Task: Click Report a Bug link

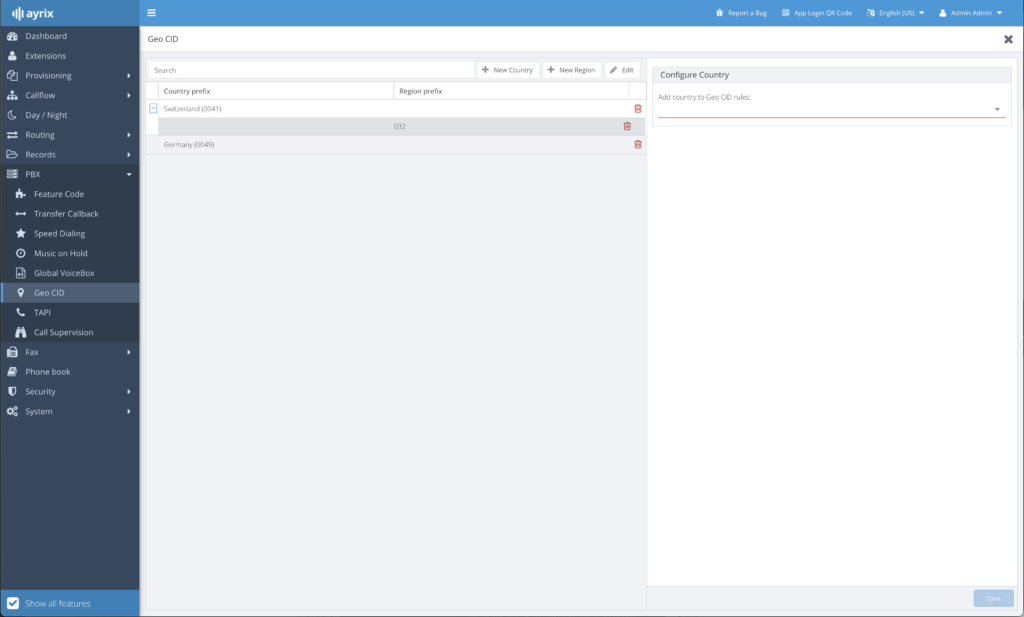Action: (741, 13)
